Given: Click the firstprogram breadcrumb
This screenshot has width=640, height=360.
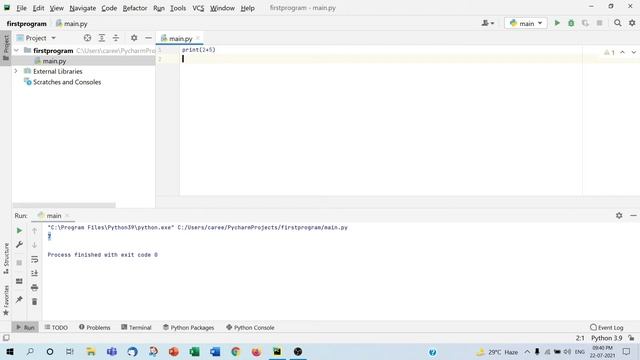Looking at the screenshot, I should click(x=27, y=24).
